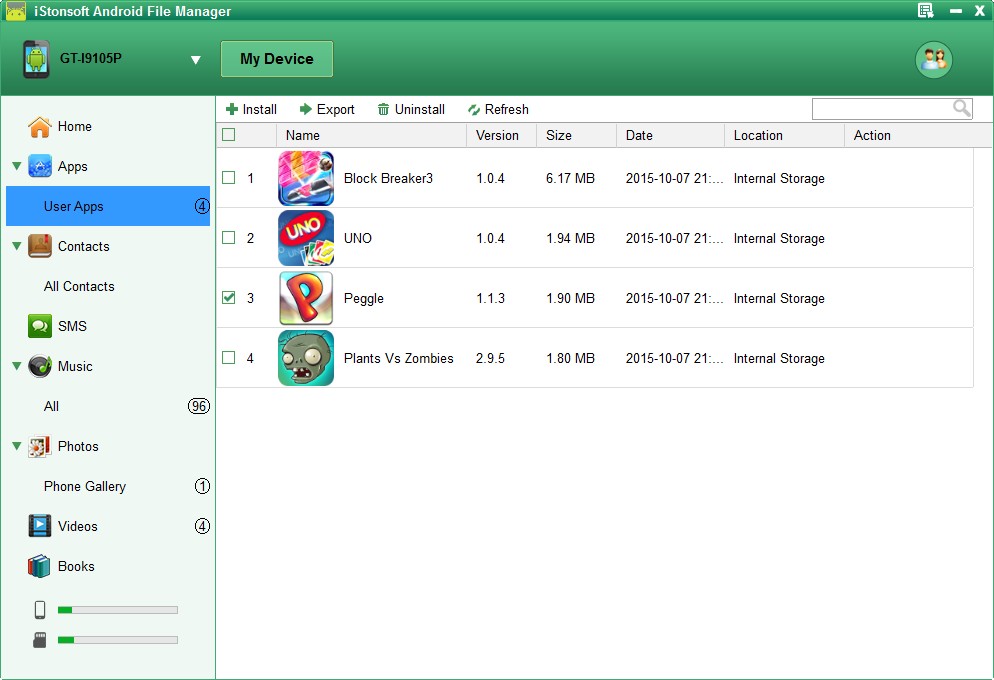Click the green Android phone icon

[x=36, y=59]
